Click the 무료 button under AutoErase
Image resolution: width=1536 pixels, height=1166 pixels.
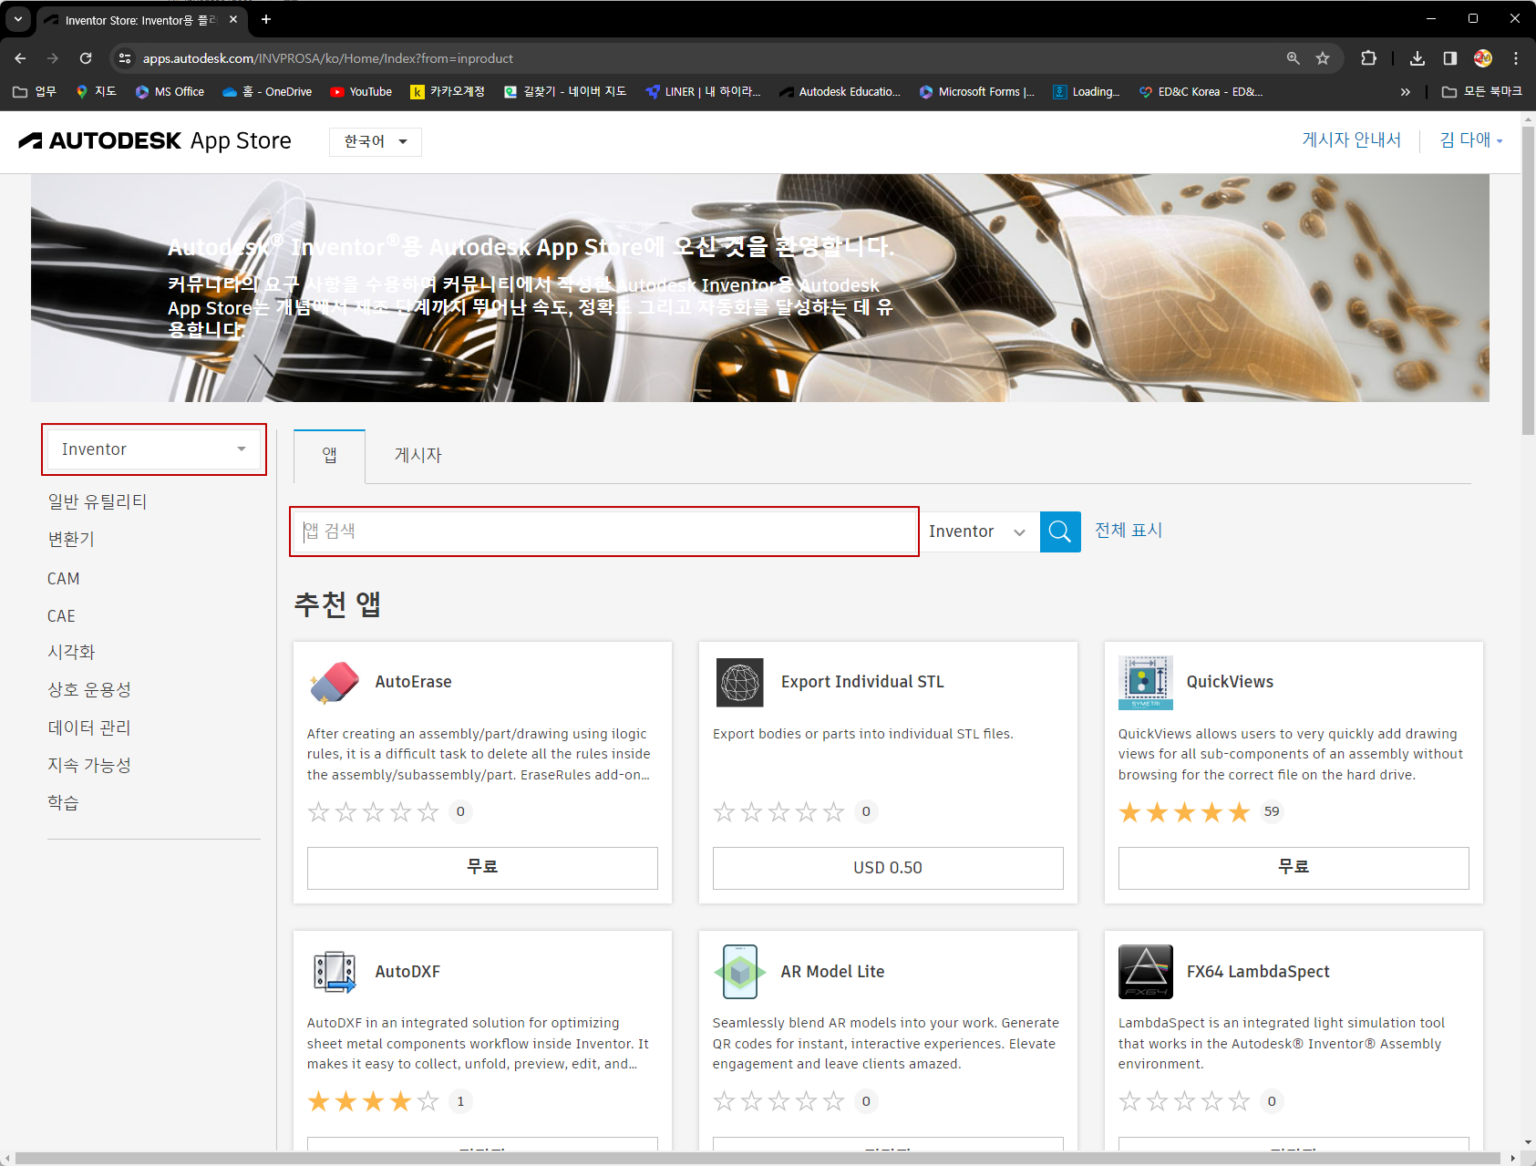point(482,868)
